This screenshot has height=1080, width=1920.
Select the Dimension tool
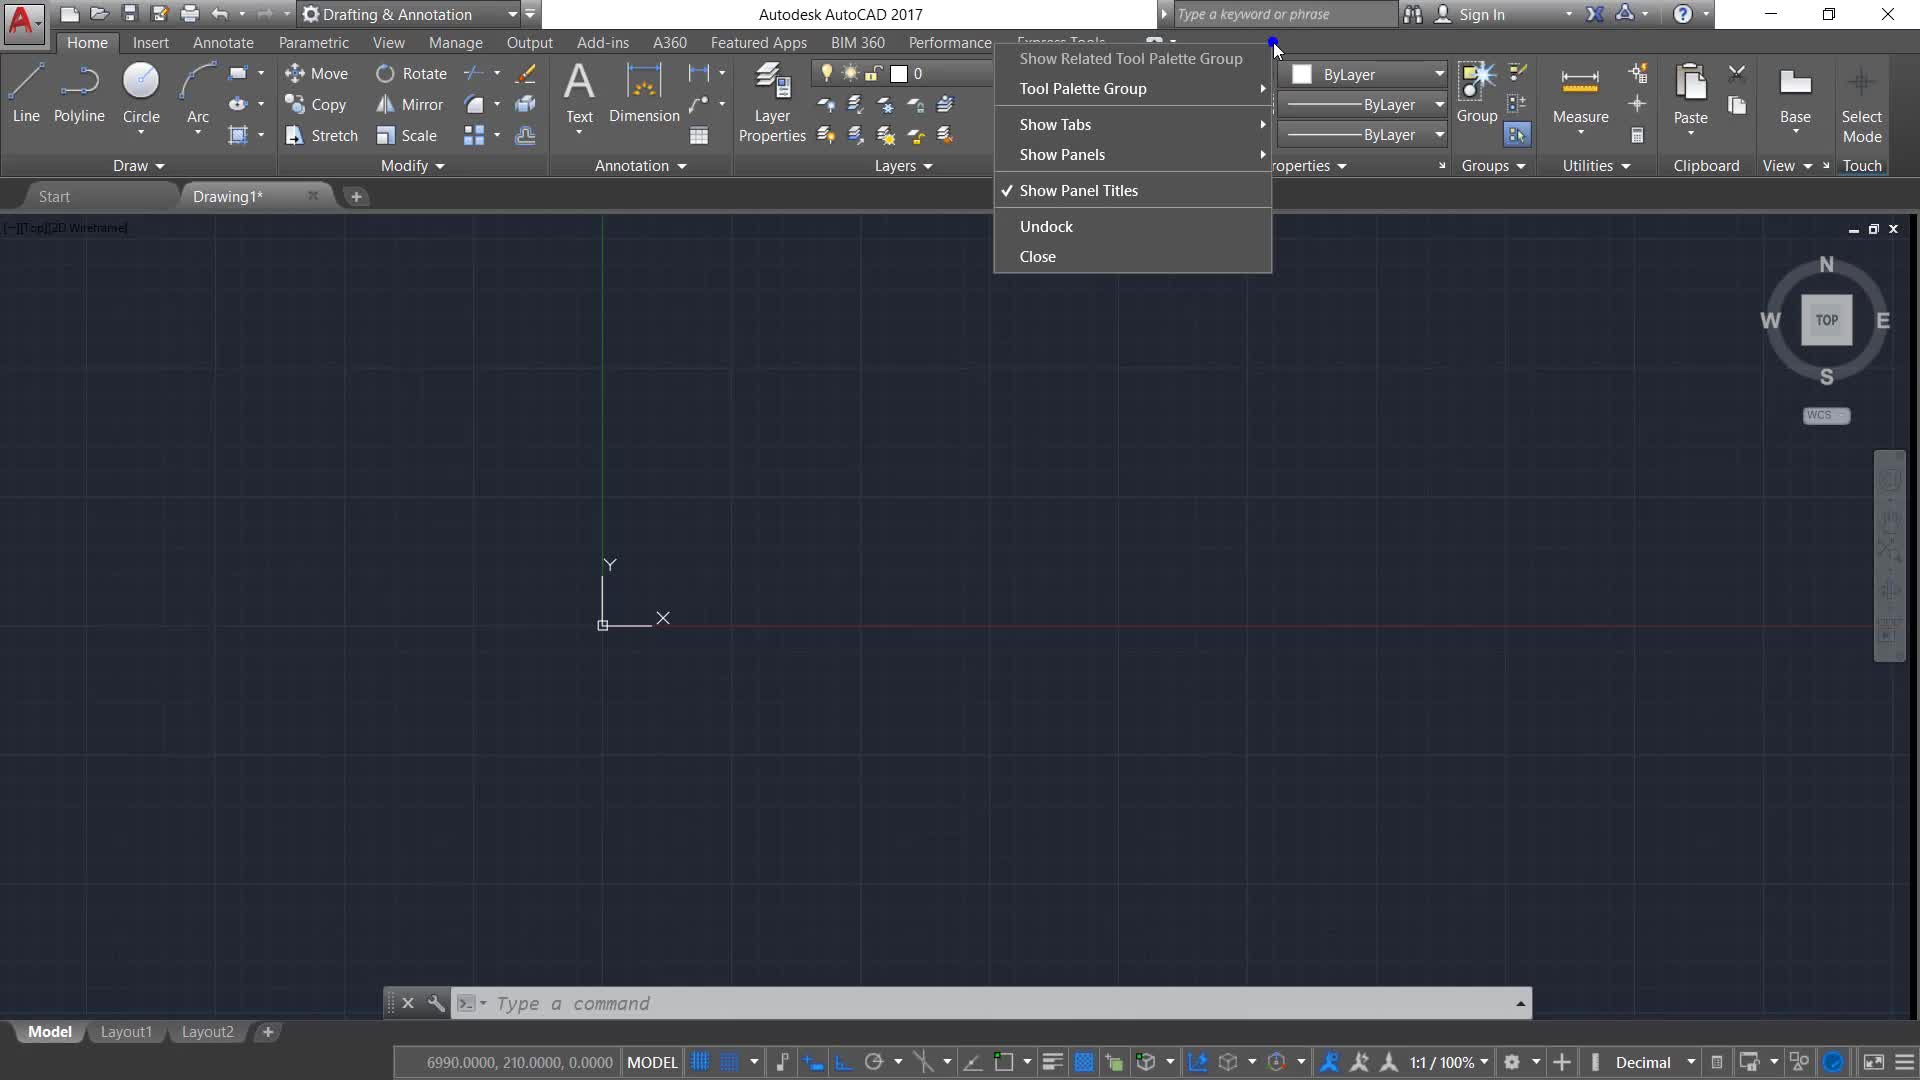pos(644,93)
